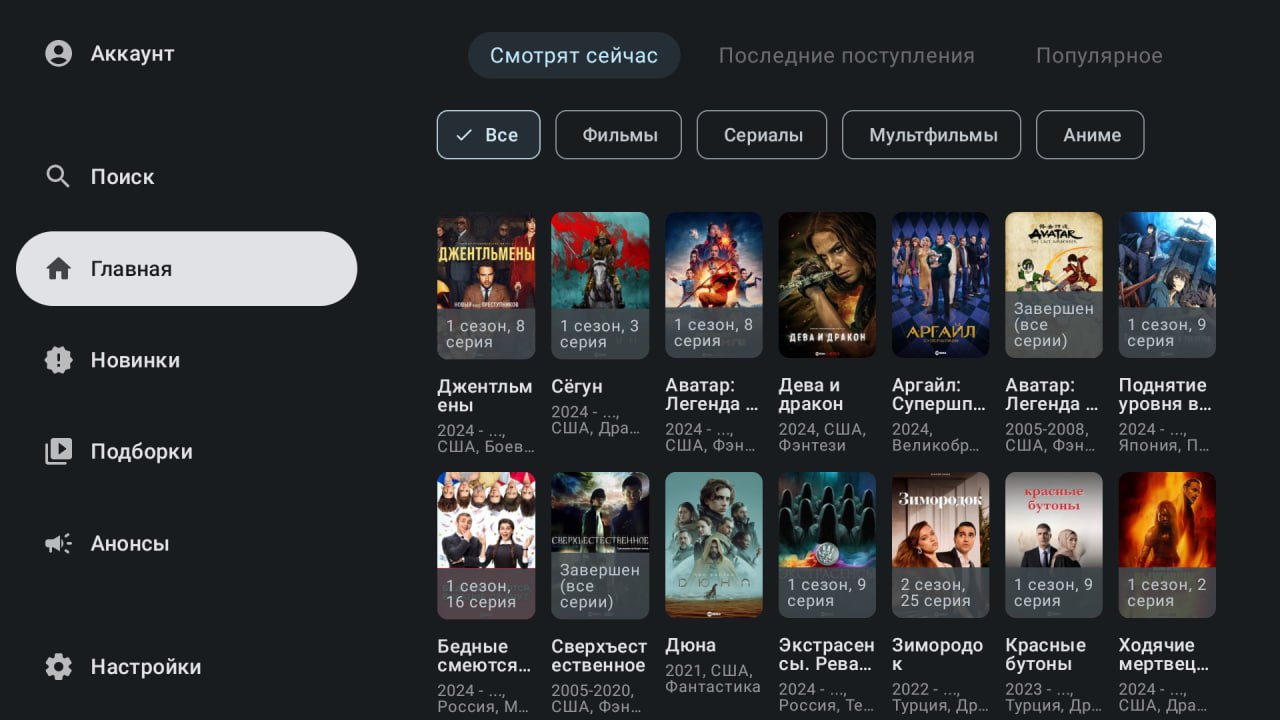This screenshot has width=1280, height=720.
Task: Click the Зимородок title link
Action: pyautogui.click(x=937, y=655)
